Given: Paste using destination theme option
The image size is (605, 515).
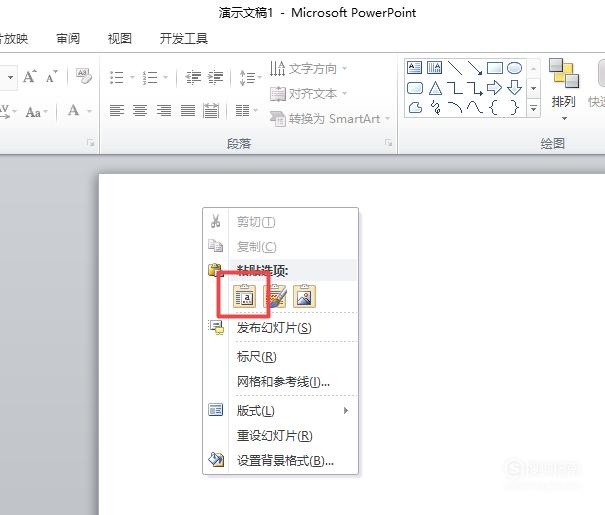Looking at the screenshot, I should pos(245,296).
